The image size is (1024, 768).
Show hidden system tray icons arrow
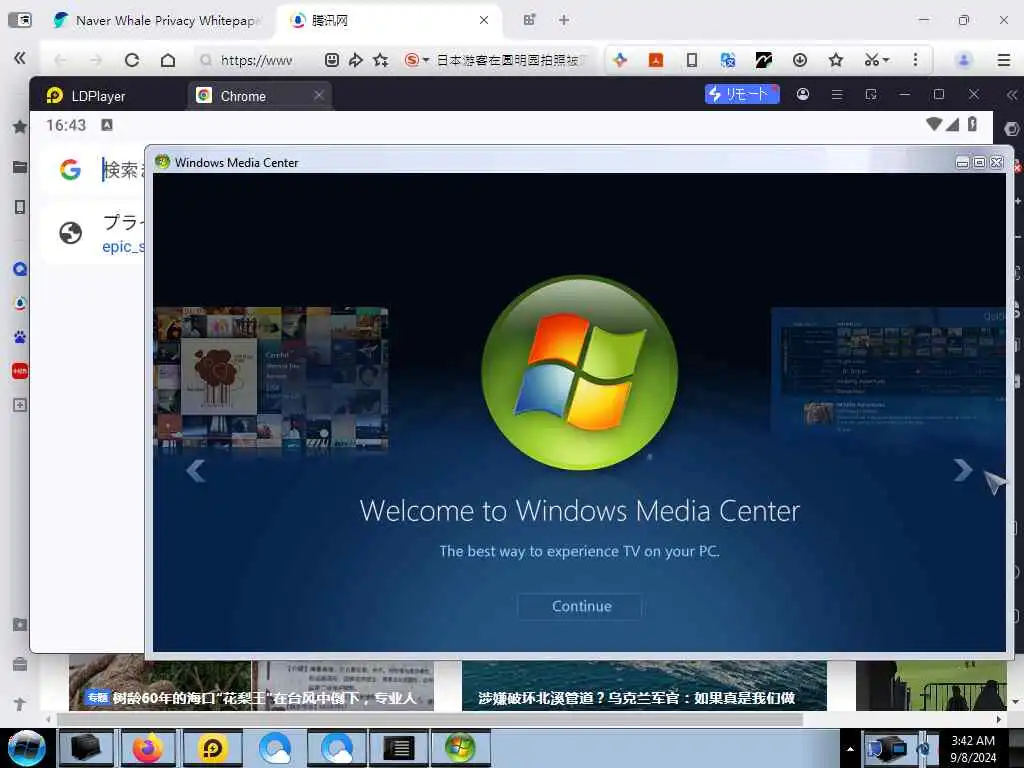pos(850,748)
